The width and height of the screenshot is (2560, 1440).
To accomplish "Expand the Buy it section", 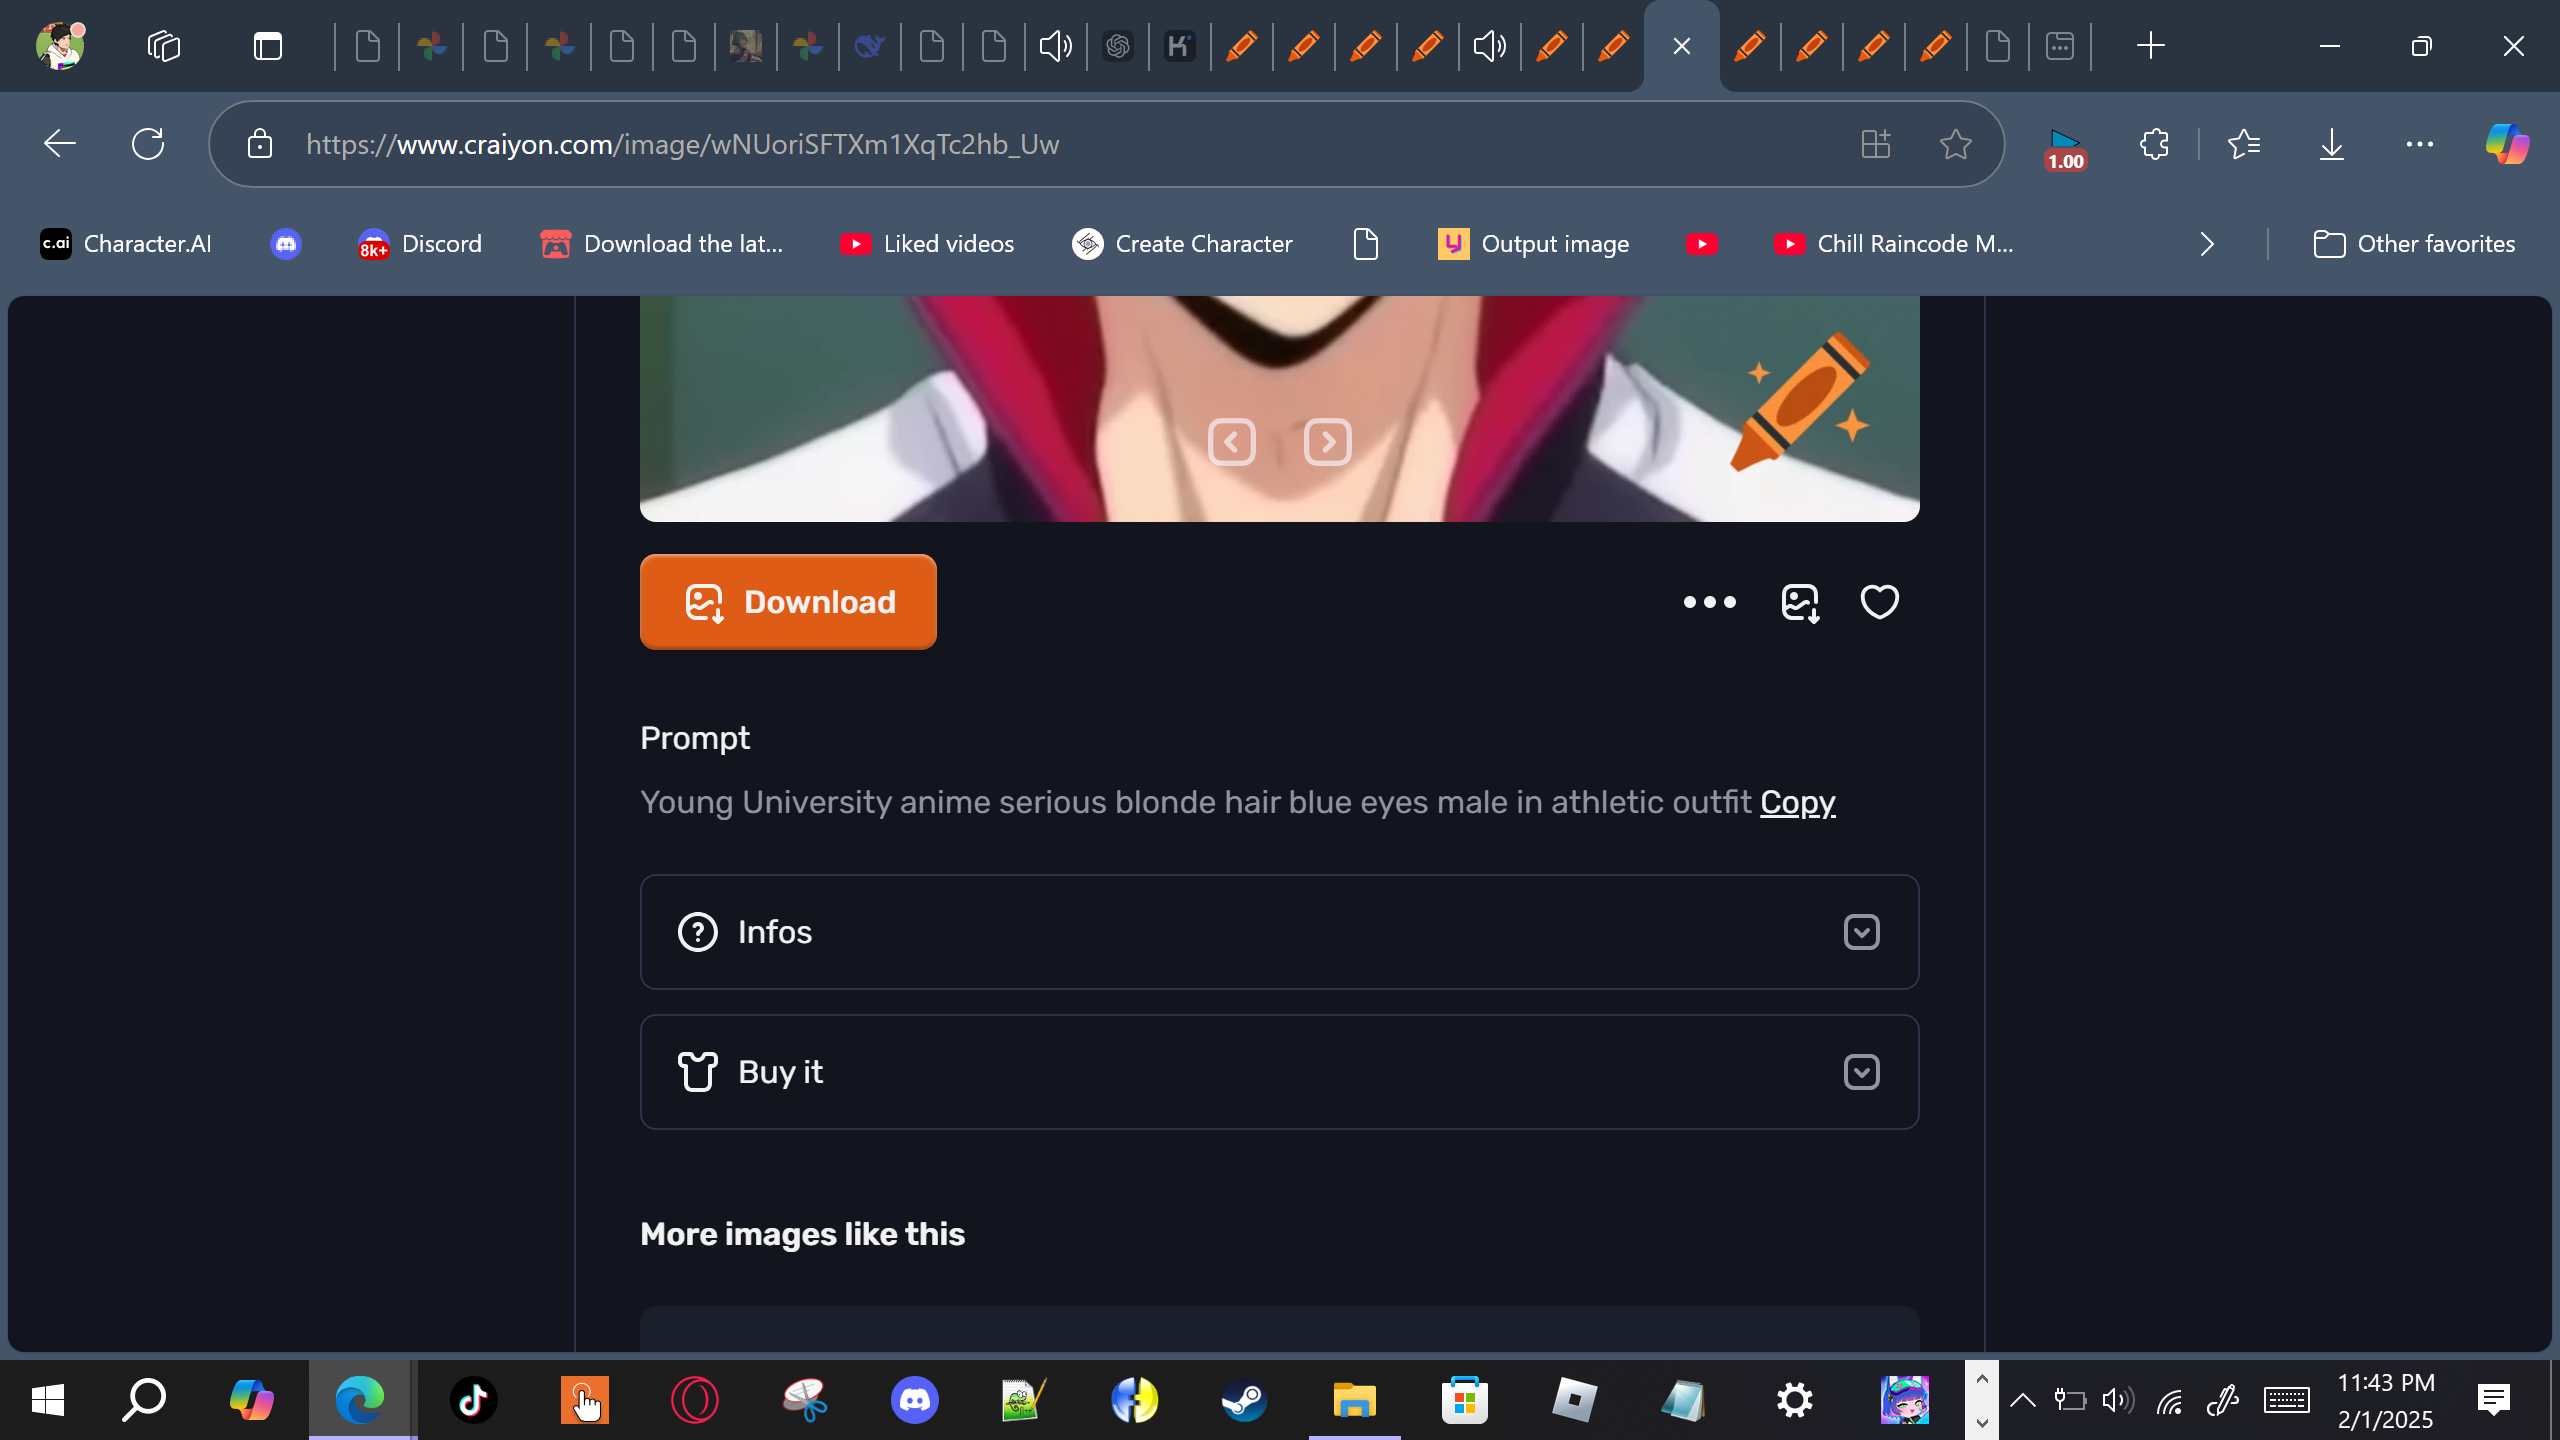I will point(1861,1072).
